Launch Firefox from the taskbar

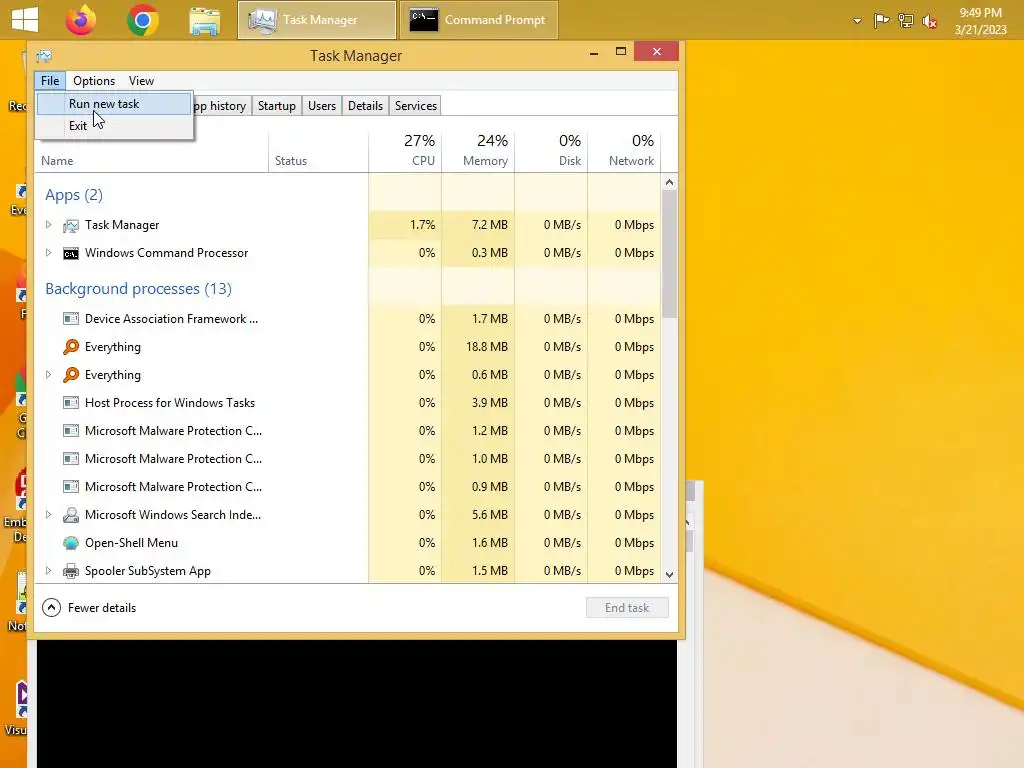pyautogui.click(x=81, y=20)
